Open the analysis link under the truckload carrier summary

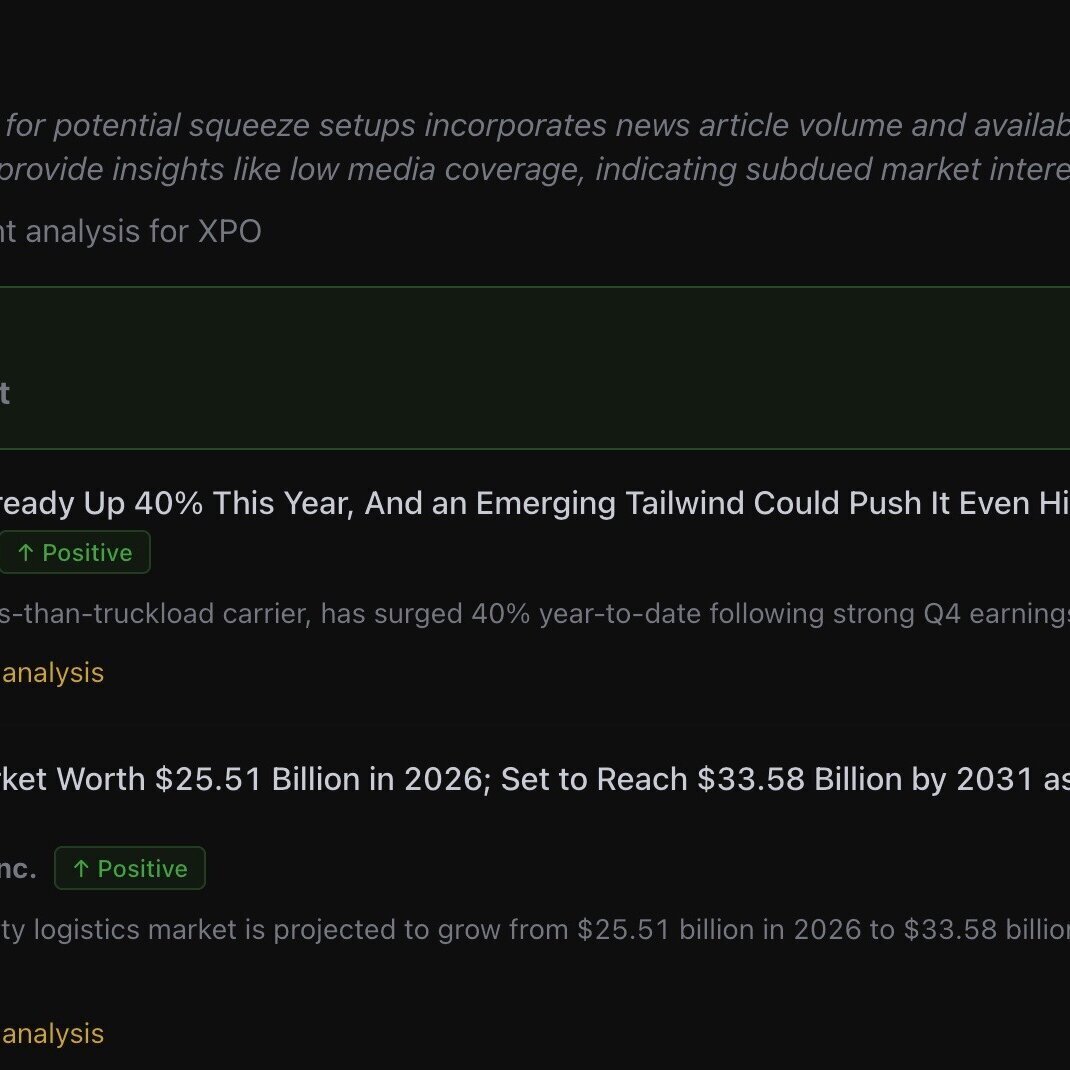(x=52, y=673)
